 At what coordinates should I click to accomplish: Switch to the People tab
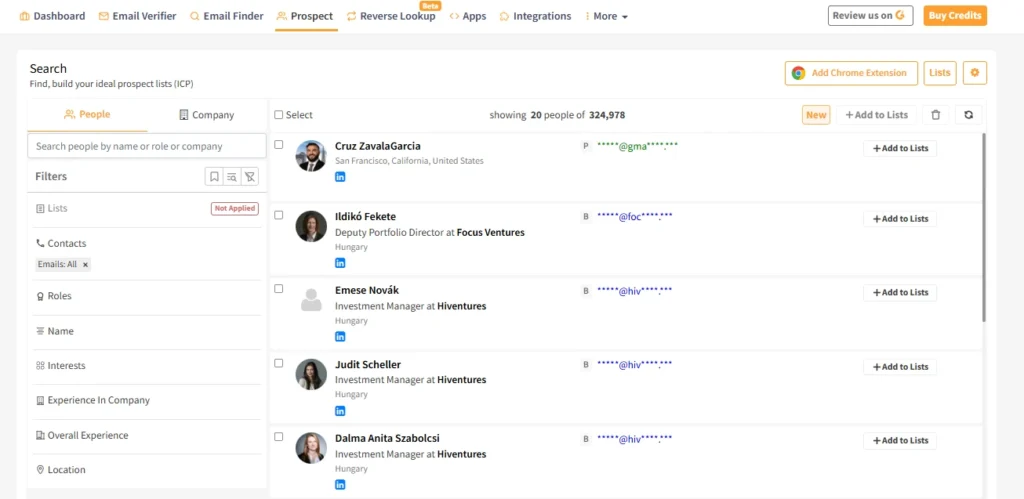coord(88,115)
